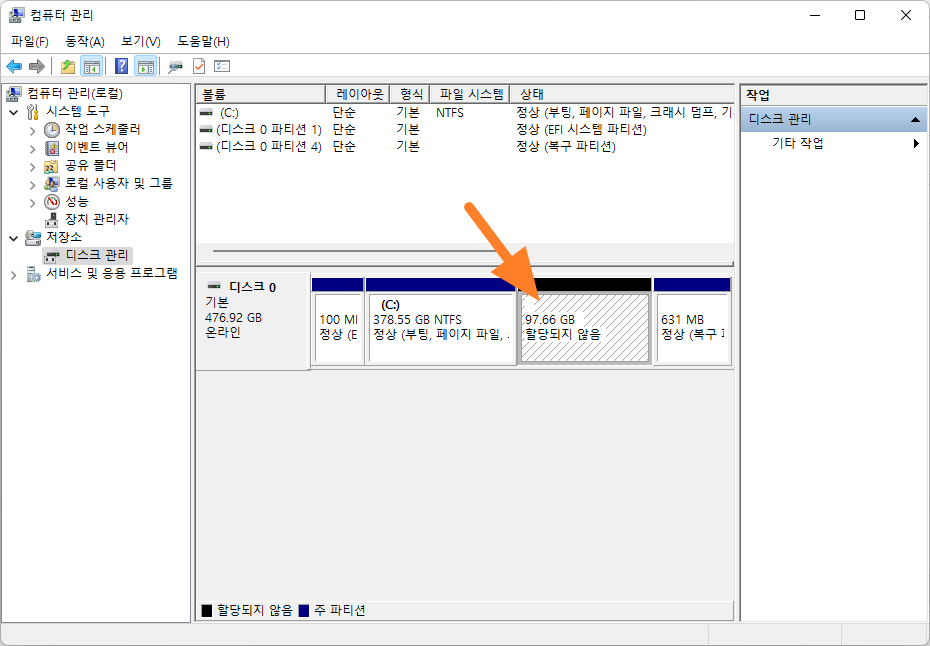Toggle the Show/Hide Action Pane icon
This screenshot has height=646, width=930.
pos(145,66)
